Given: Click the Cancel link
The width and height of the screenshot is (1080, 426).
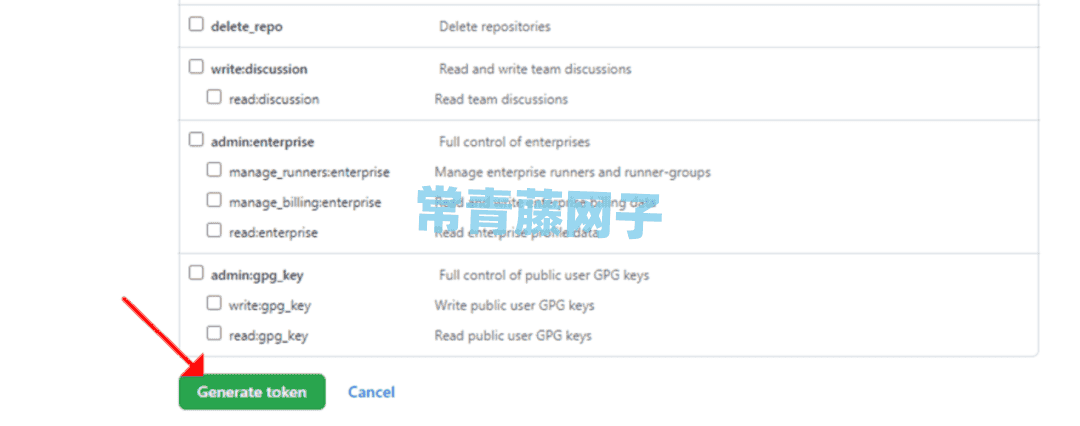Looking at the screenshot, I should [371, 392].
